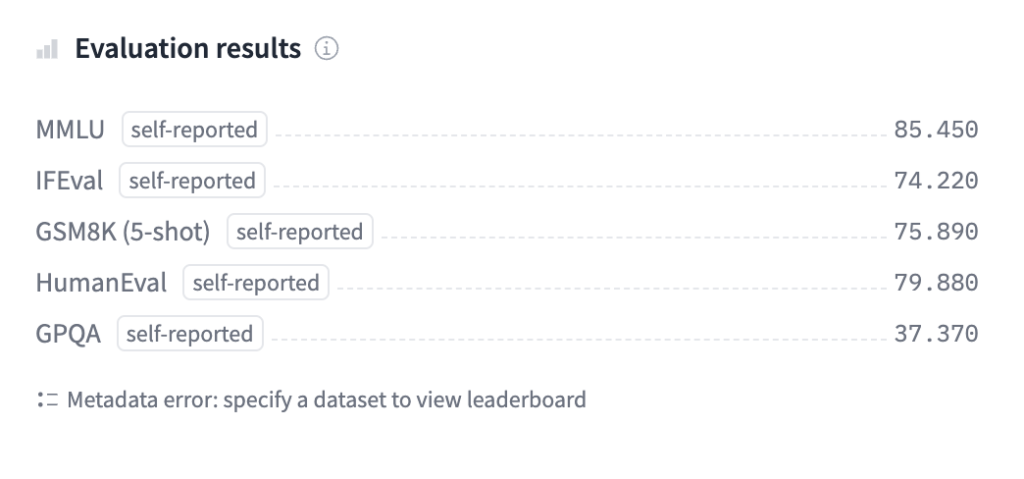Open the HumanEval metric label
1024x479 pixels.
tap(101, 283)
